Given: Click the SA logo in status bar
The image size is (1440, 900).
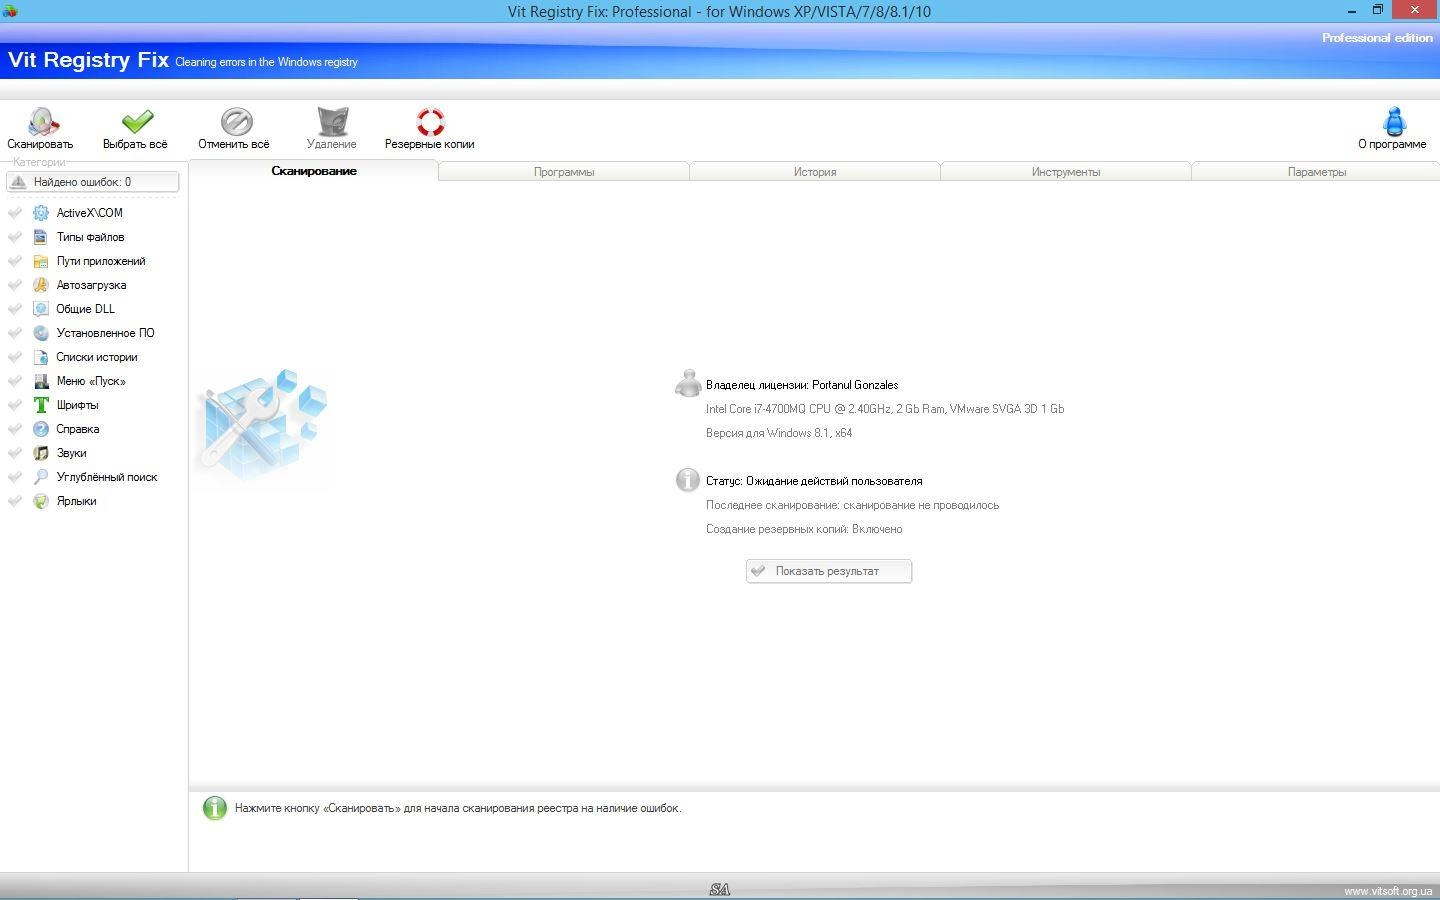Looking at the screenshot, I should (720, 889).
